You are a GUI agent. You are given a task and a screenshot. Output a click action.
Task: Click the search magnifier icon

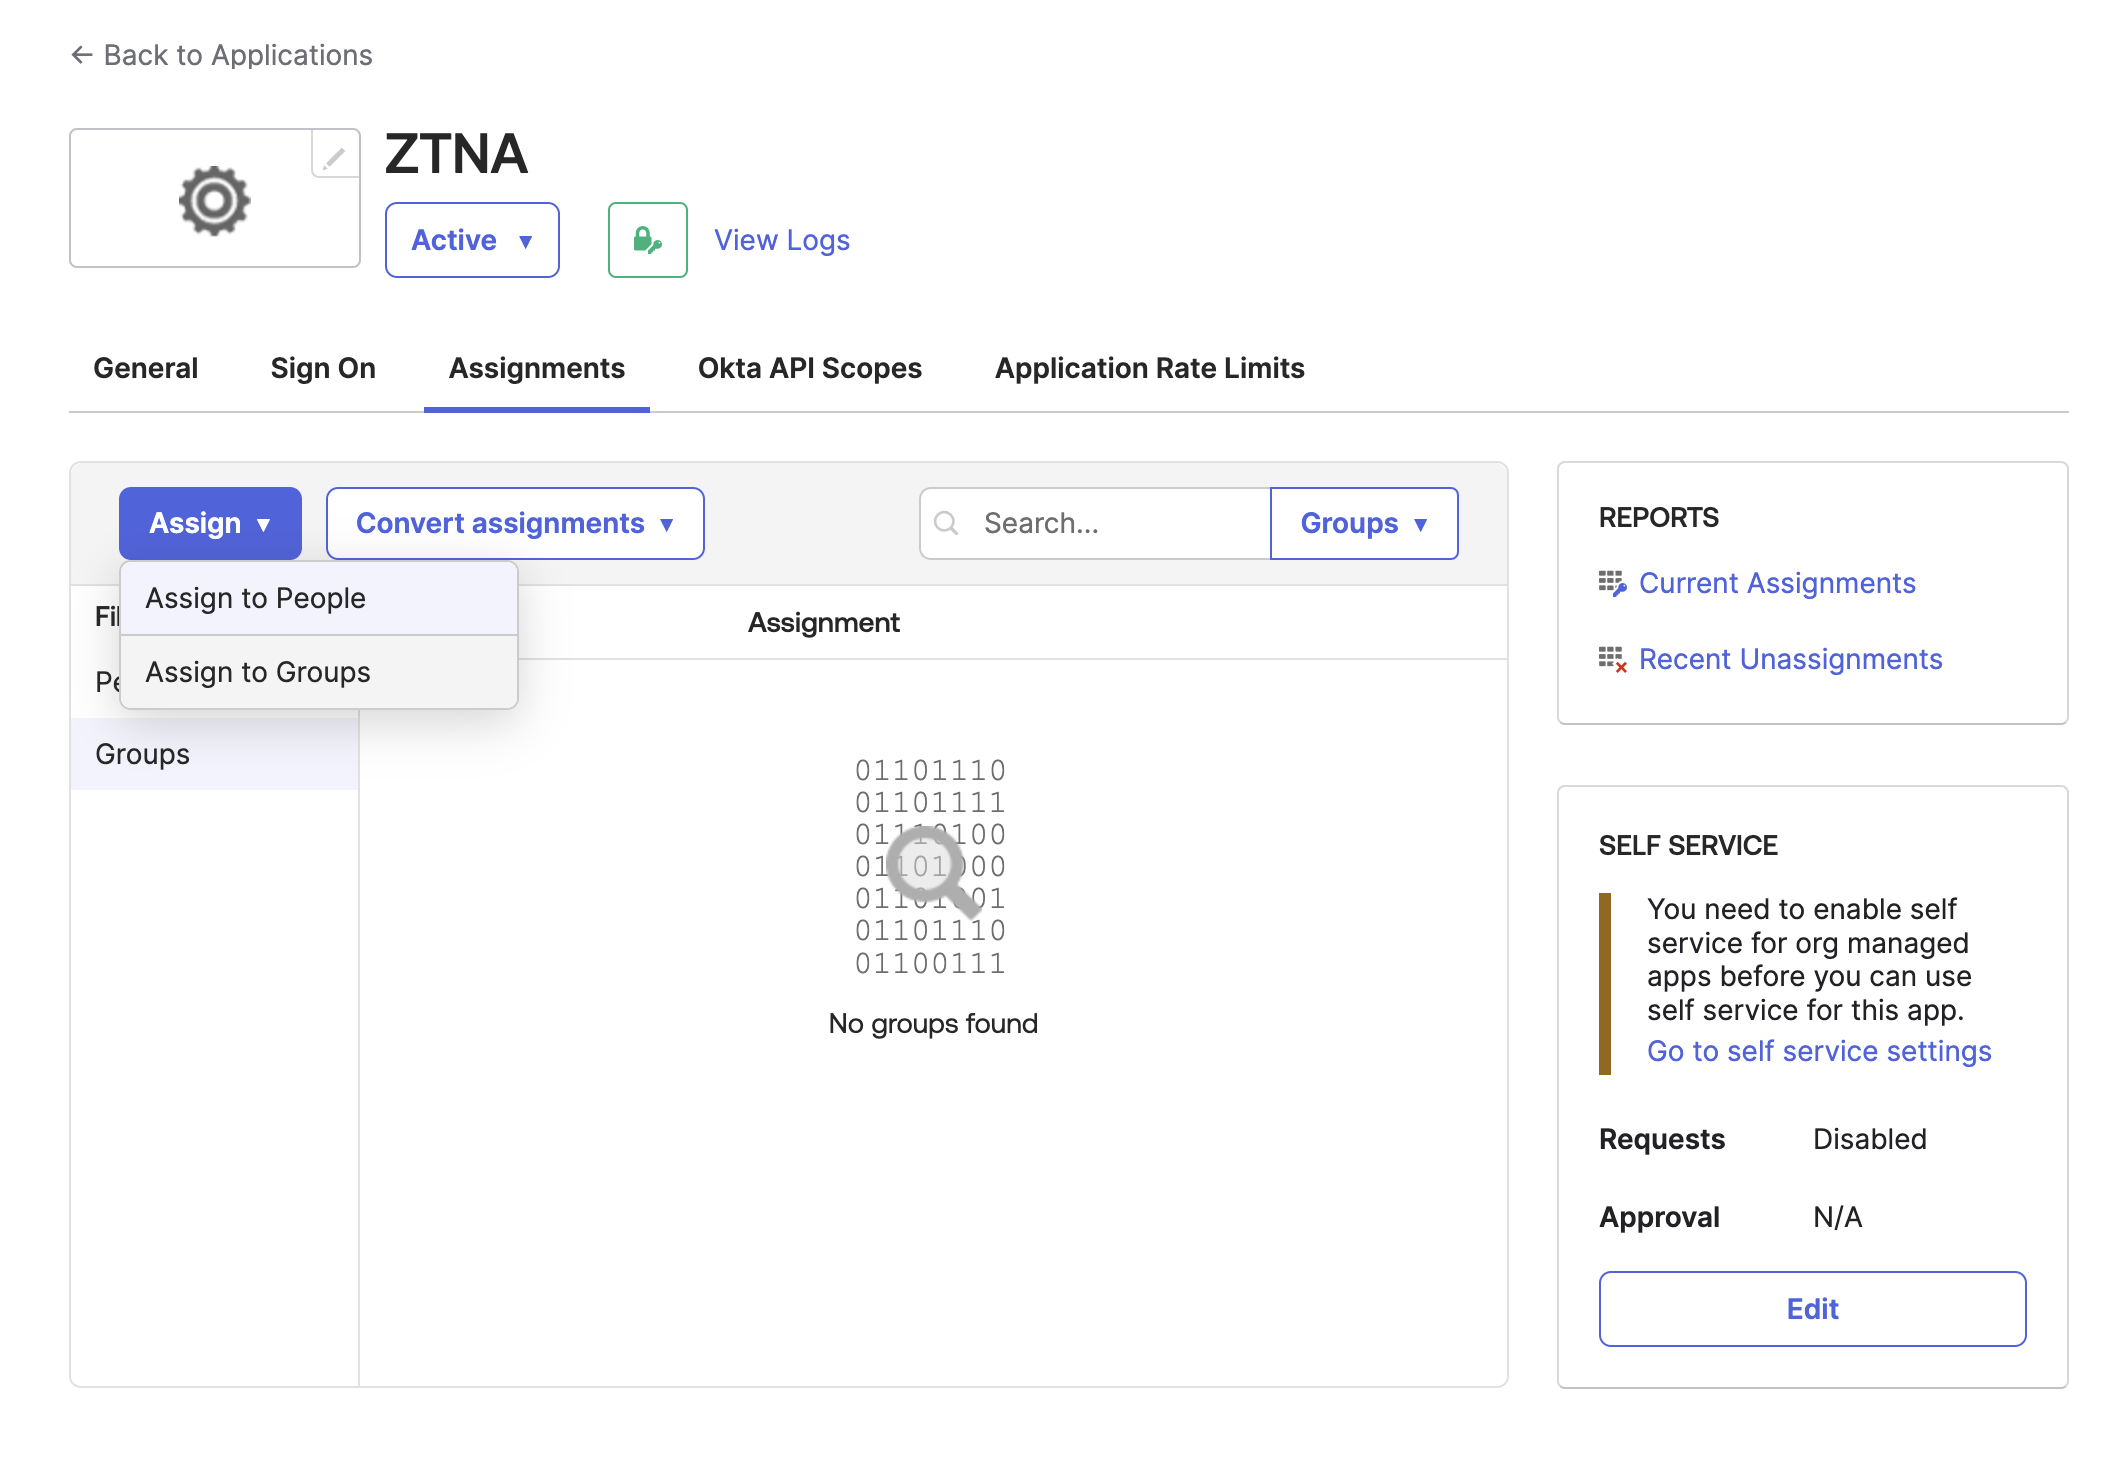(x=946, y=523)
